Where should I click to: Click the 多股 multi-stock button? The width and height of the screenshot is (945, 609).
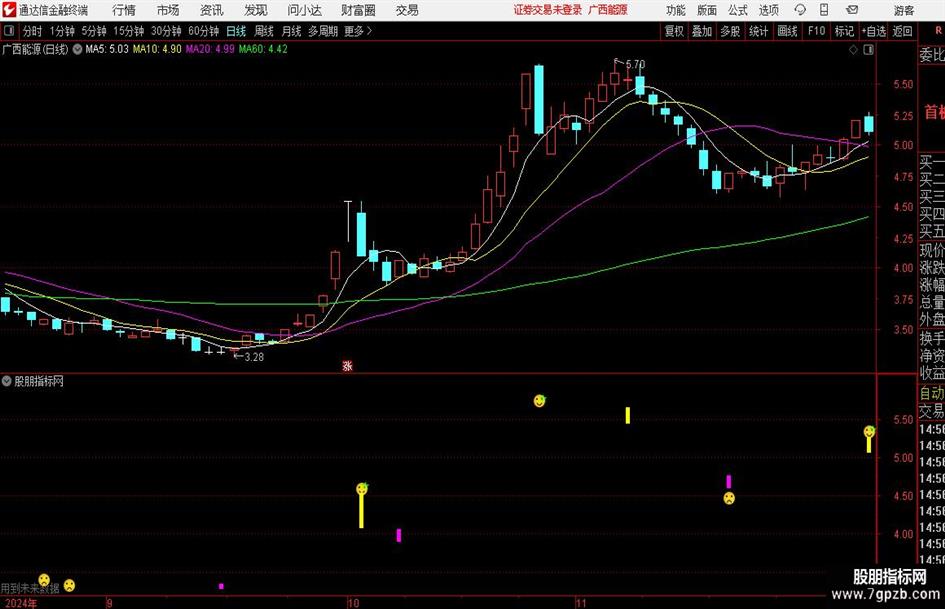click(x=730, y=31)
